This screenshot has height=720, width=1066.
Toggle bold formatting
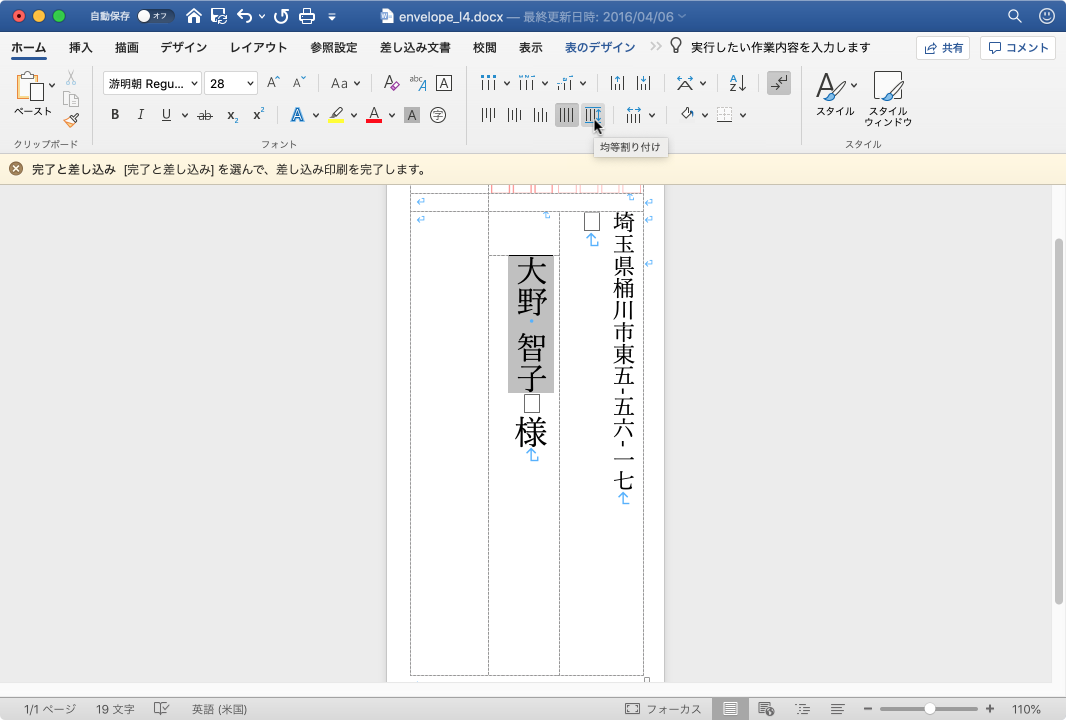coord(115,115)
